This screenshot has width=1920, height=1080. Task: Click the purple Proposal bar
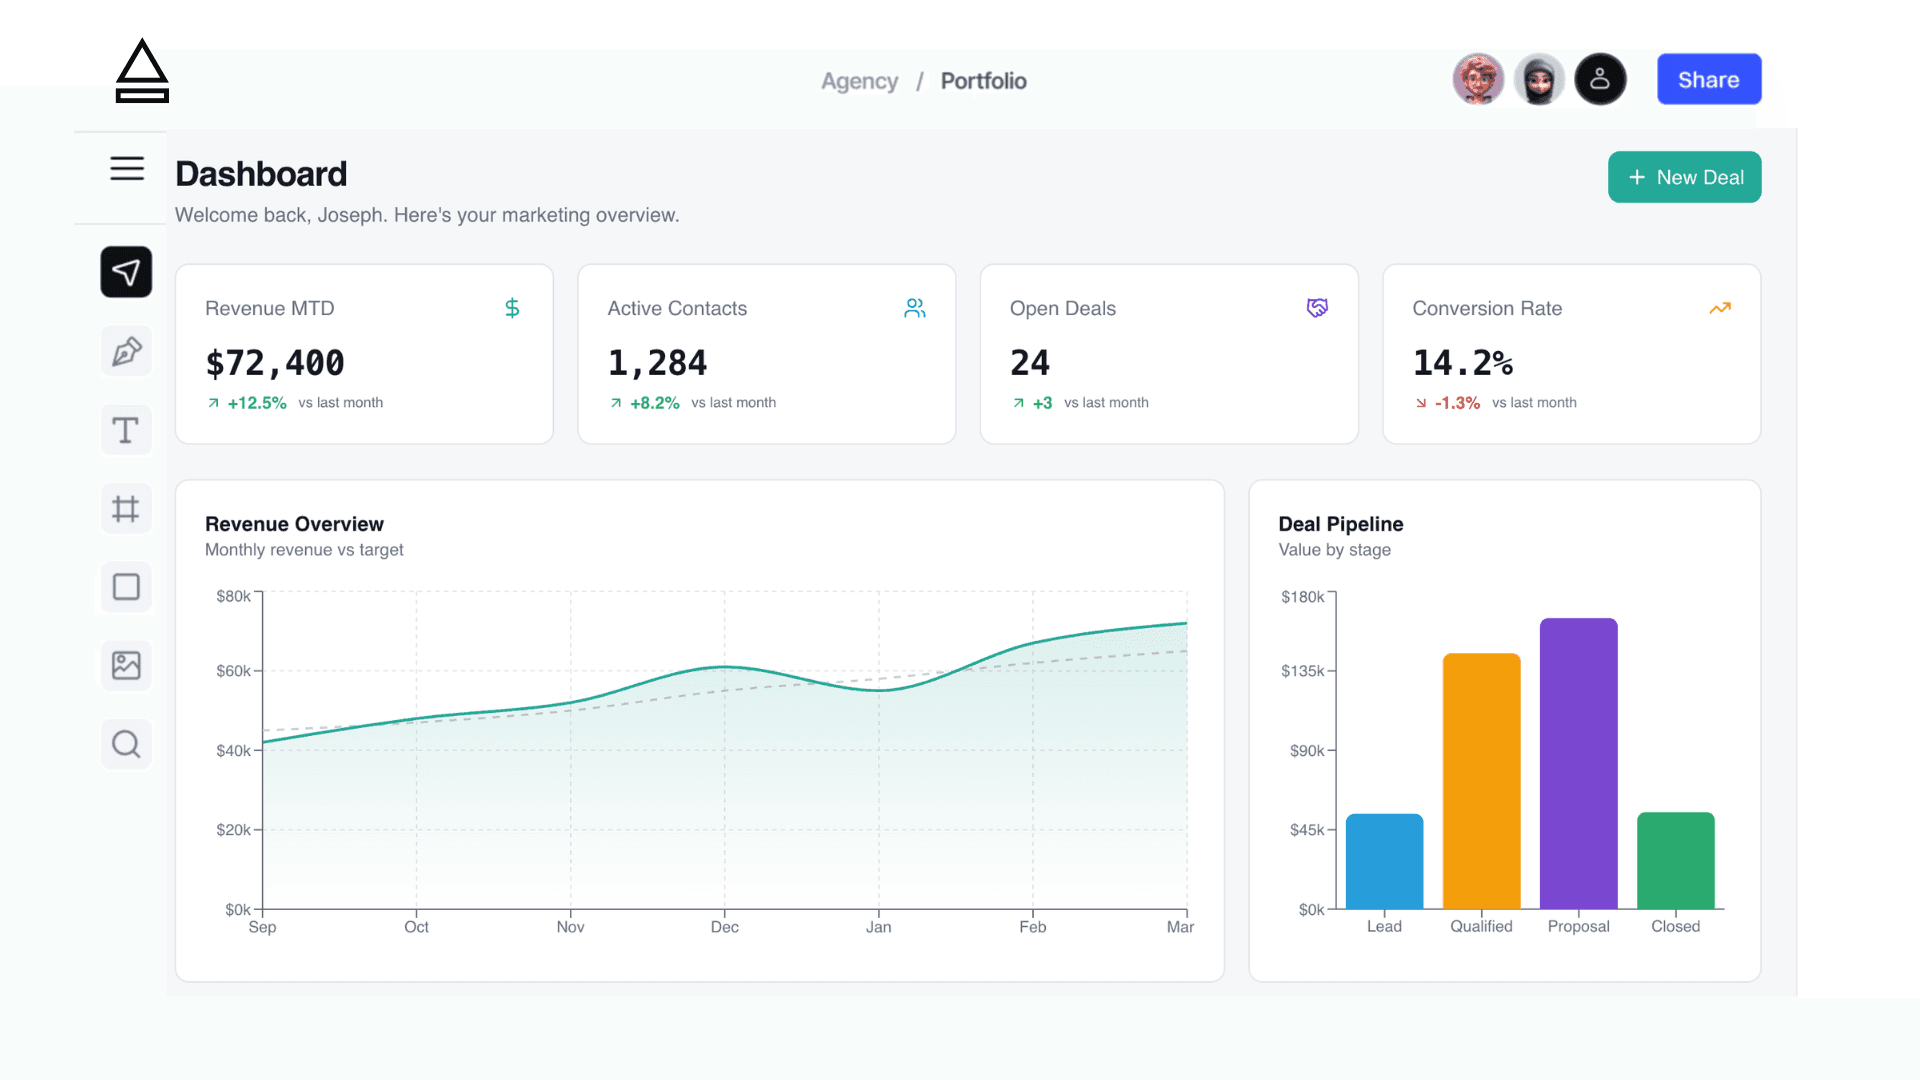point(1578,764)
